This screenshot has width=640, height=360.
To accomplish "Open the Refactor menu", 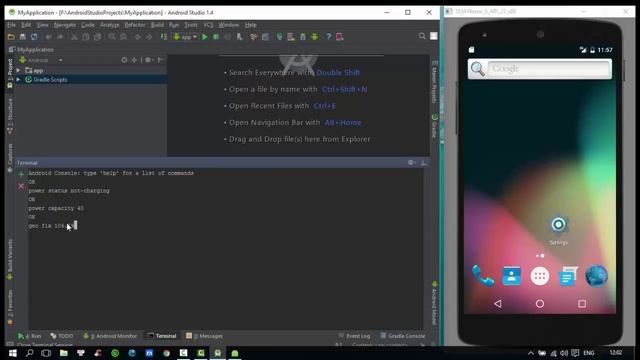I will pyautogui.click(x=135, y=25).
